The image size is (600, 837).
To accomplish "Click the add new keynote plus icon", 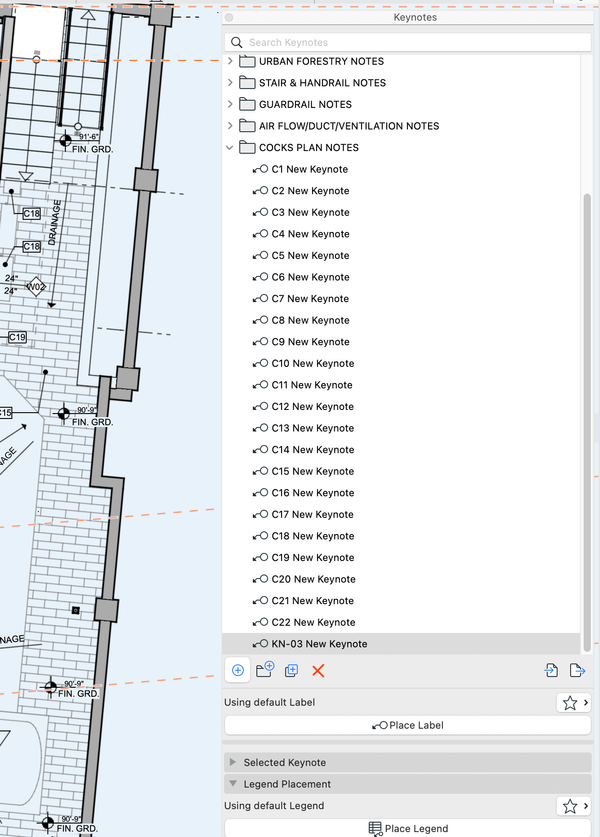I will click(238, 670).
